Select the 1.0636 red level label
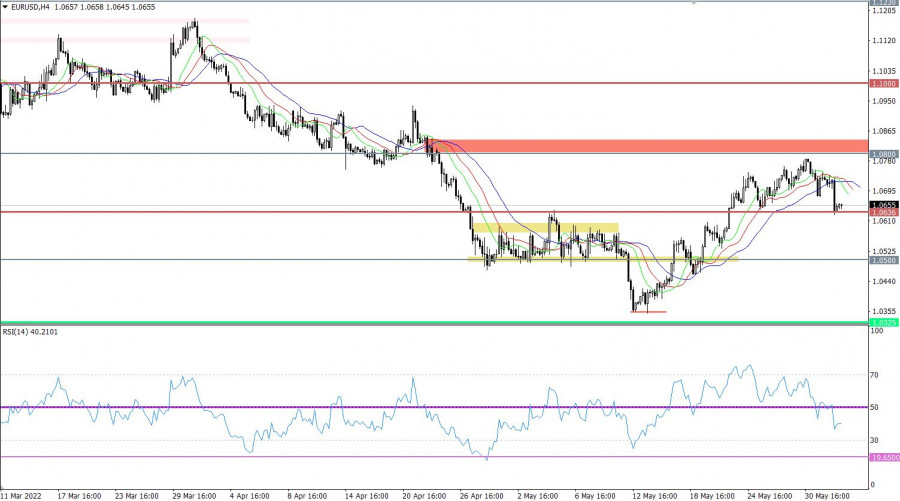Viewport: 900px width, 501px height. click(884, 212)
